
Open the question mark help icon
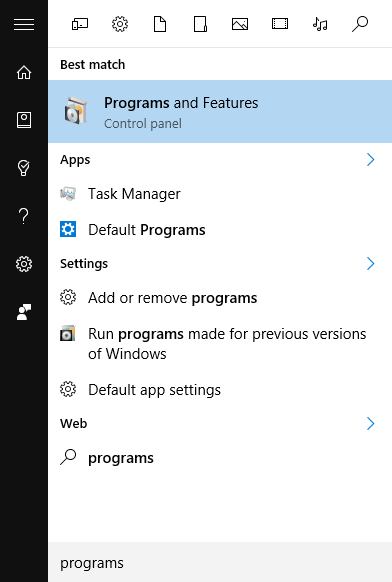click(x=24, y=216)
